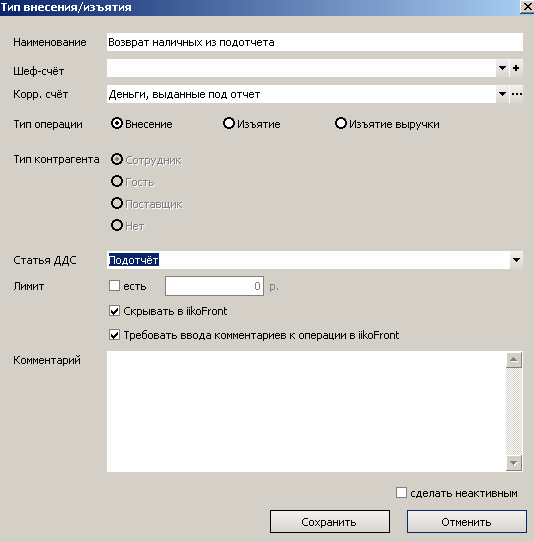
Task: Click the plus icon beside Шеф-счёт
Action: [x=516, y=68]
